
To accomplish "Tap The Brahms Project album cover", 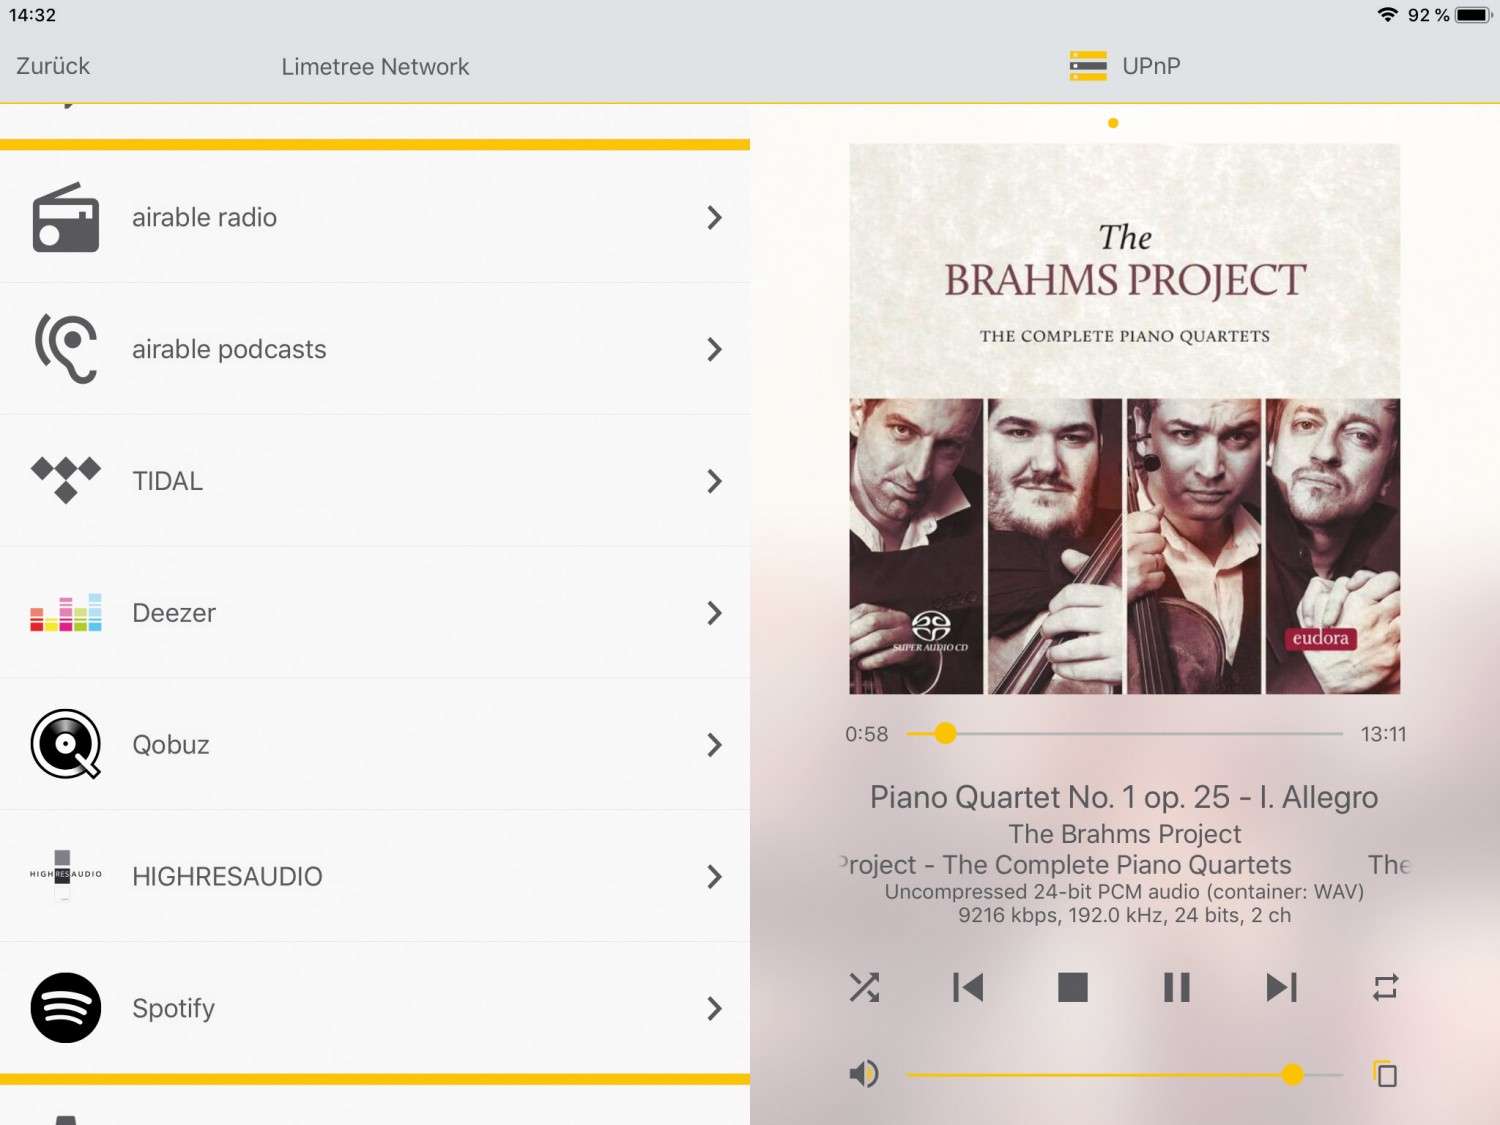I will tap(1124, 418).
